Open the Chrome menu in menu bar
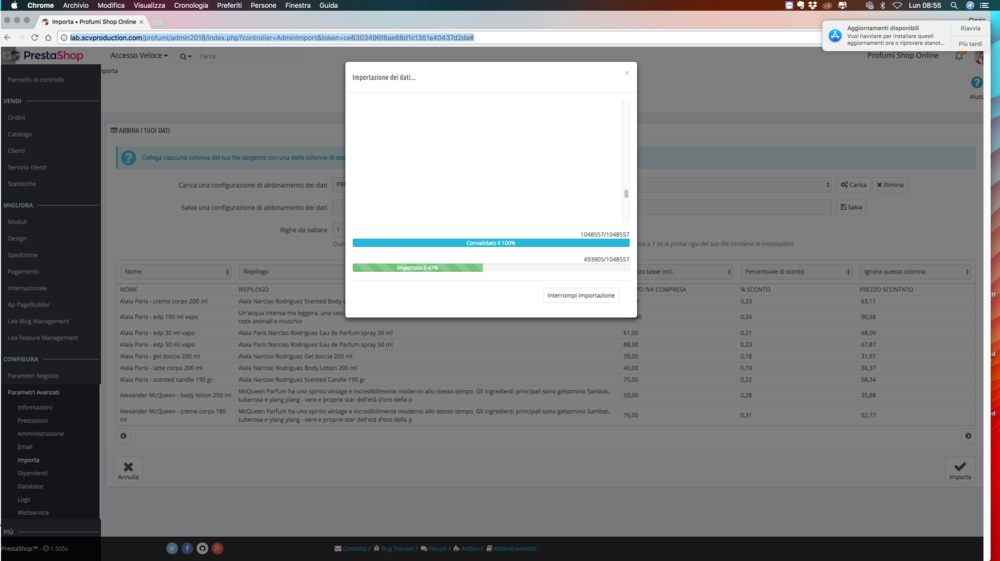This screenshot has width=1000, height=561. click(x=40, y=5)
